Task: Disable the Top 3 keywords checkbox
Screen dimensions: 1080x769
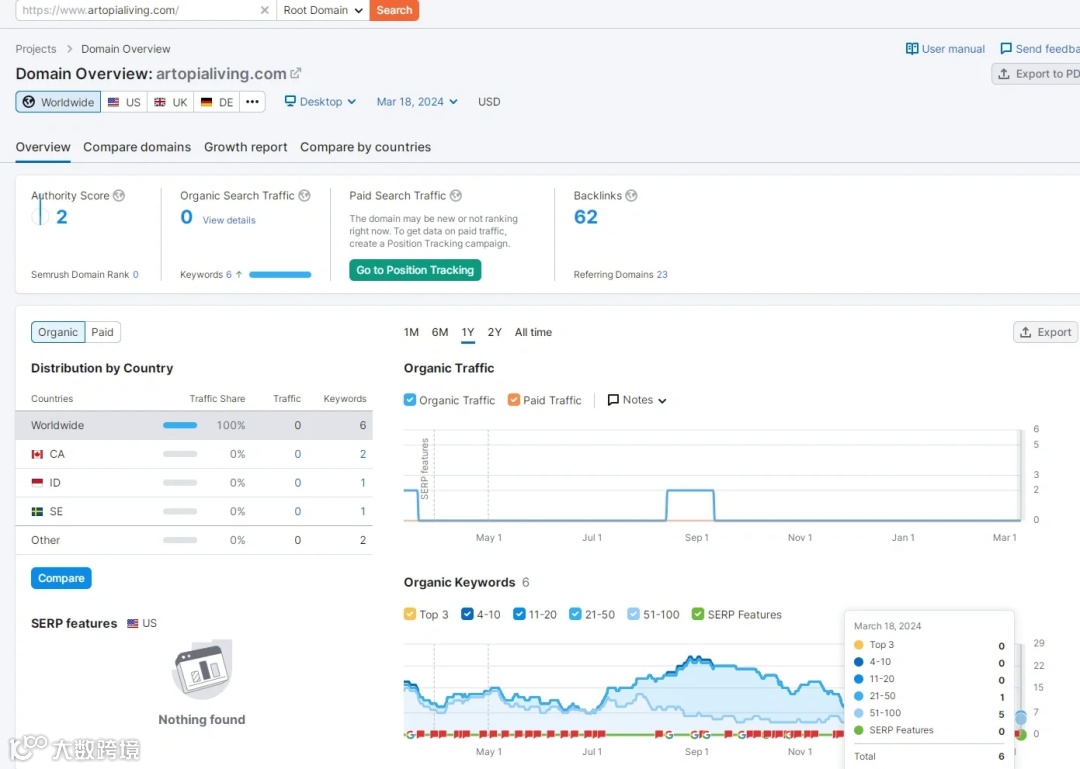Action: tap(410, 614)
